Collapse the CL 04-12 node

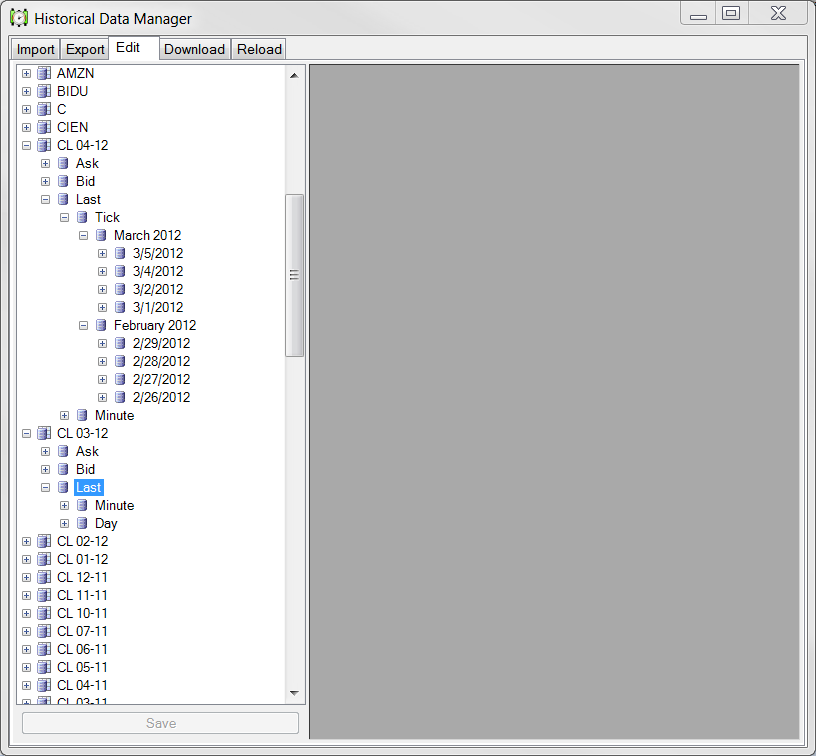click(x=27, y=146)
